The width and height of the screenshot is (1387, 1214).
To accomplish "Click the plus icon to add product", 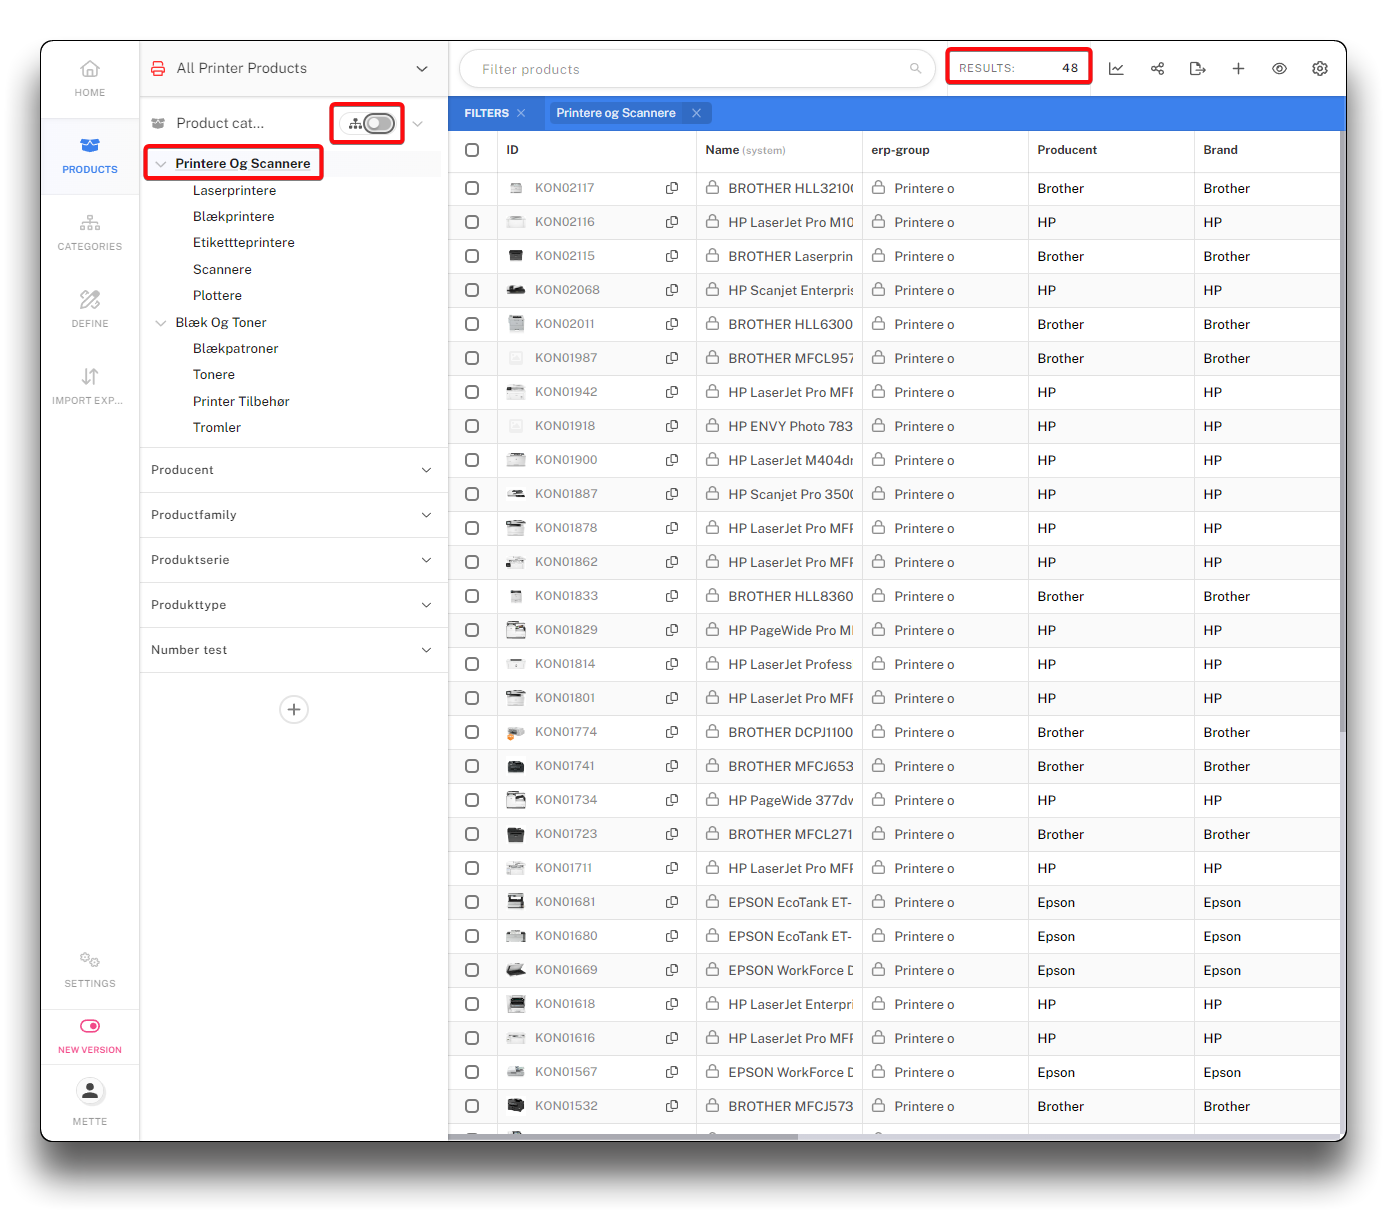I will pyautogui.click(x=1238, y=69).
